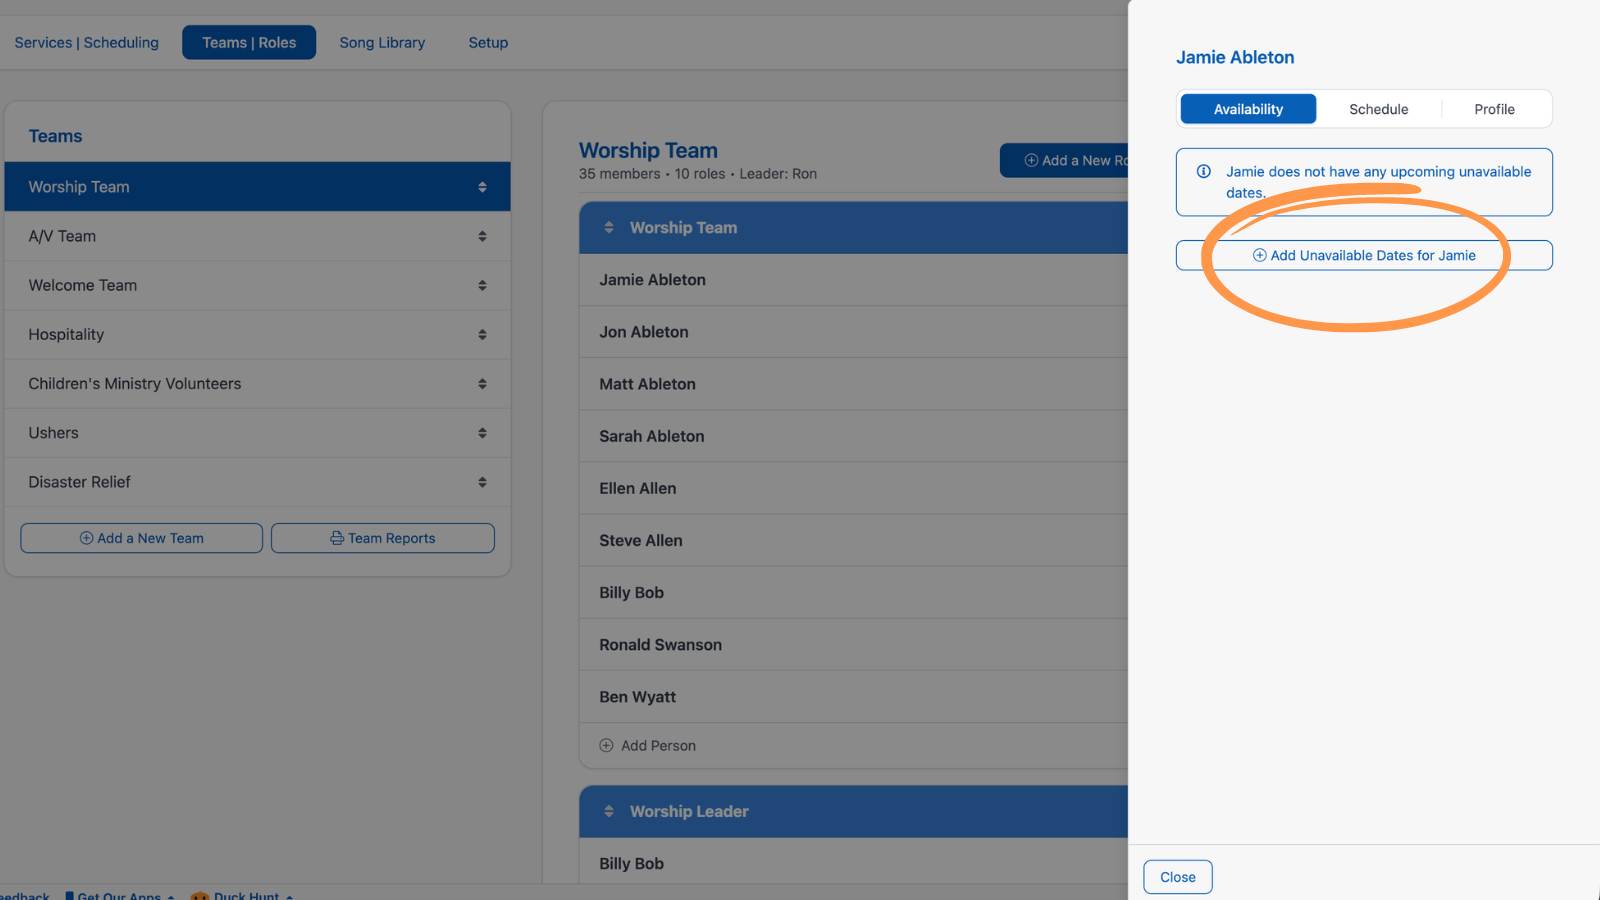
Task: Click the reorder arrows on the Worship Leader role header
Action: click(x=609, y=811)
